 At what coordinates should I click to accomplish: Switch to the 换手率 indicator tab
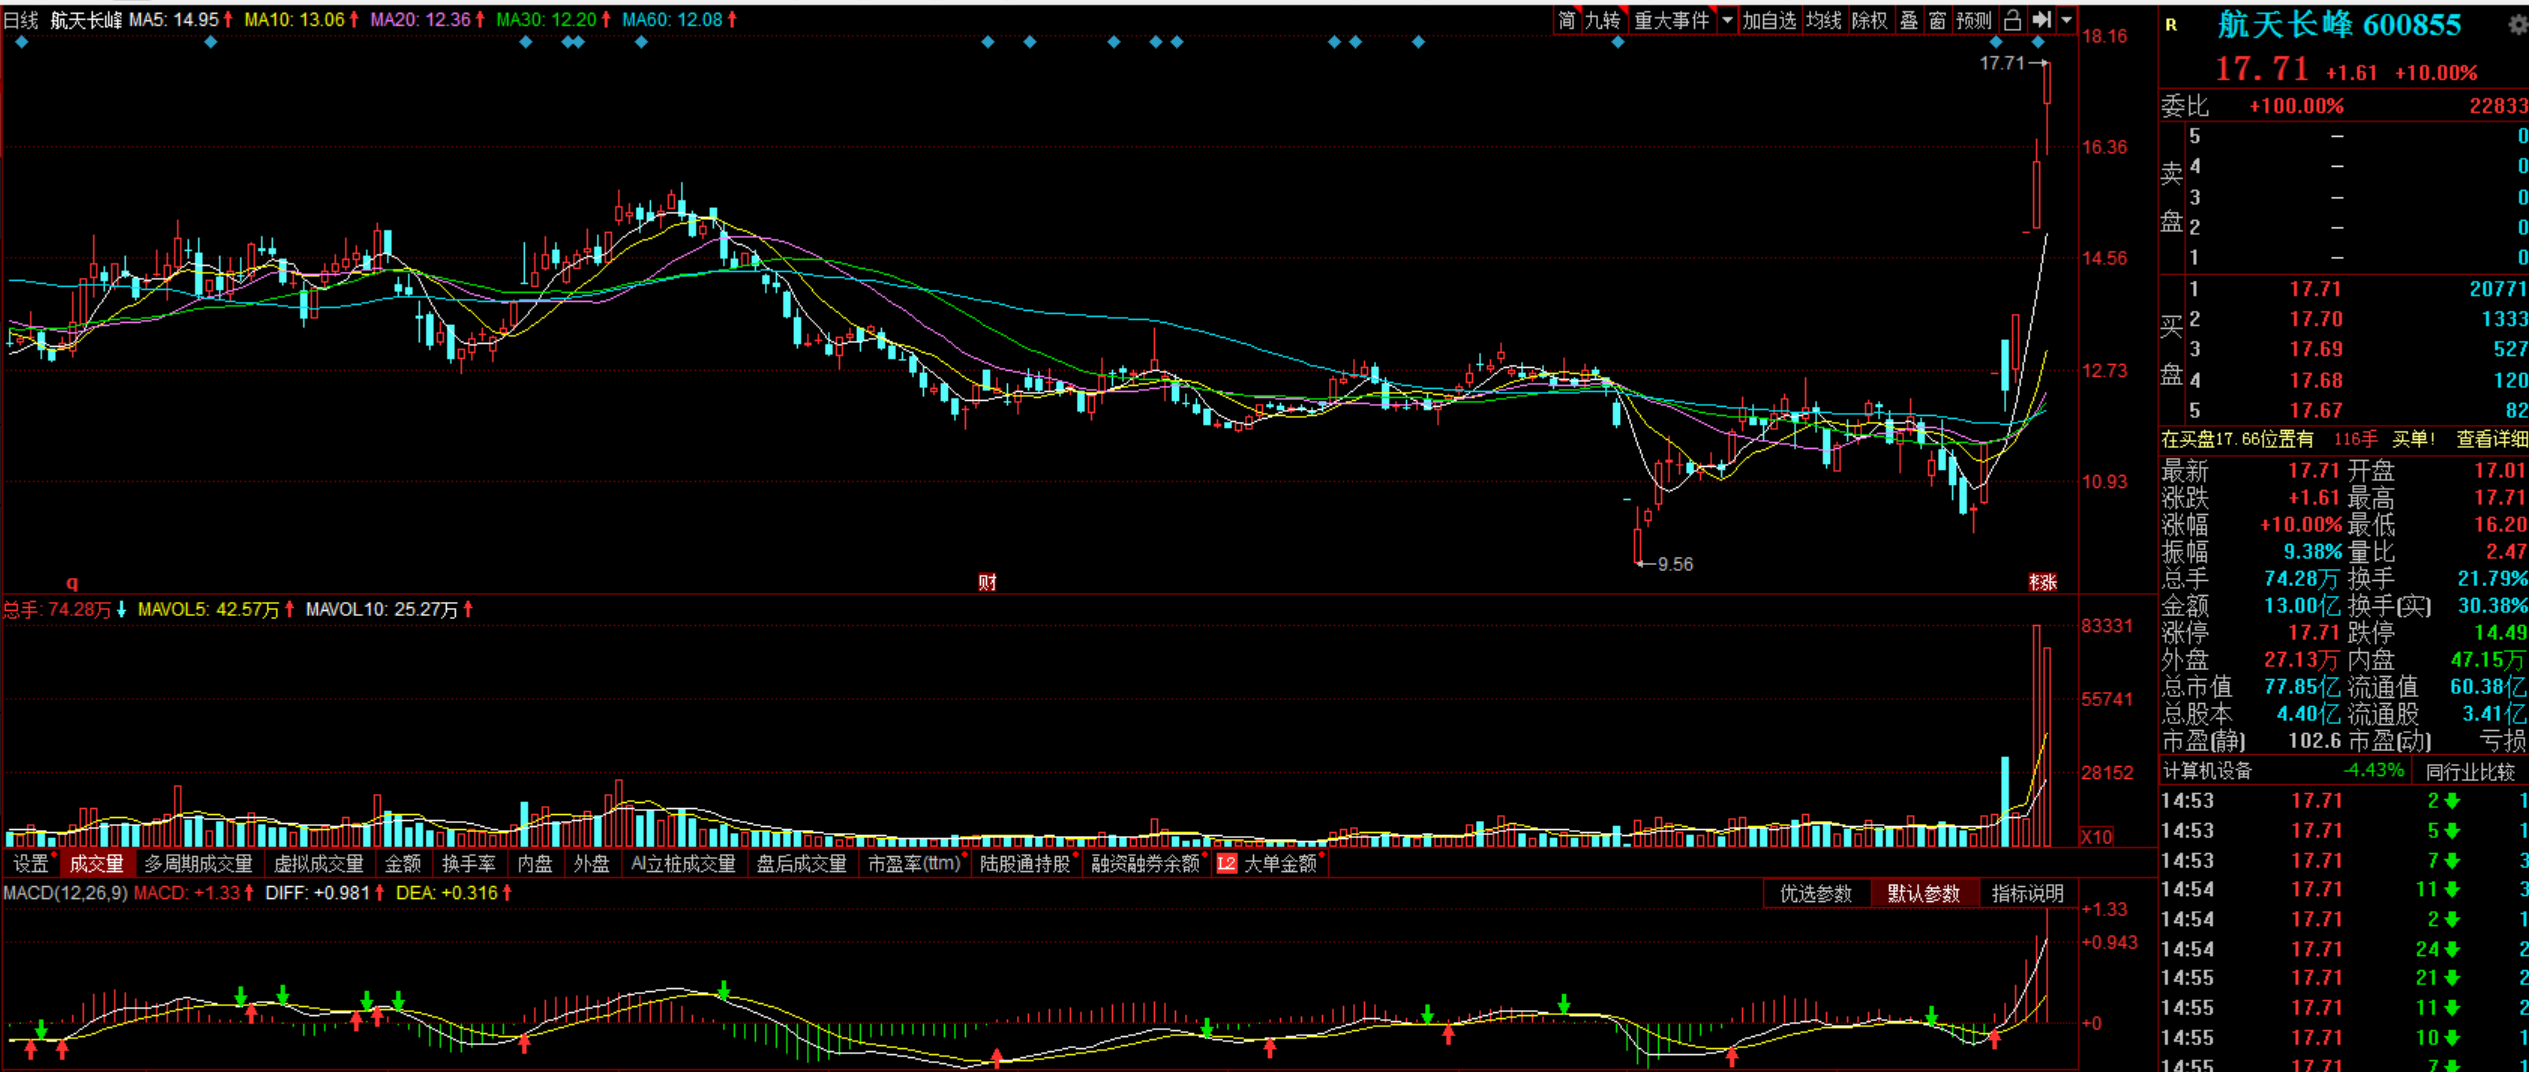click(x=468, y=864)
